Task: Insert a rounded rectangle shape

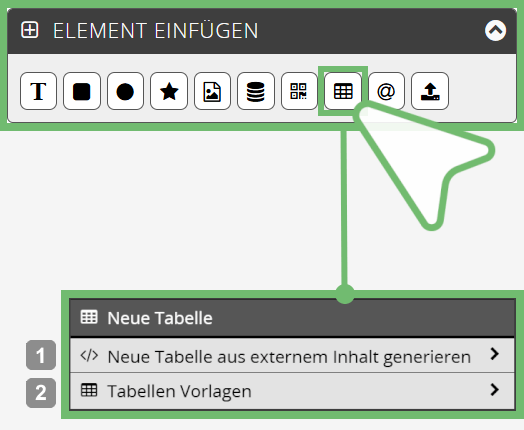Action: coord(82,91)
